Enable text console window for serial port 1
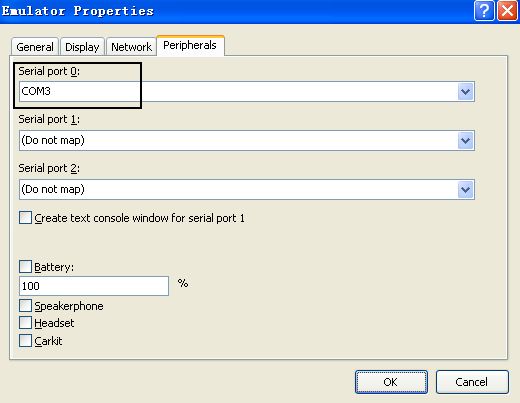Viewport: 520px width, 403px height. (25, 218)
